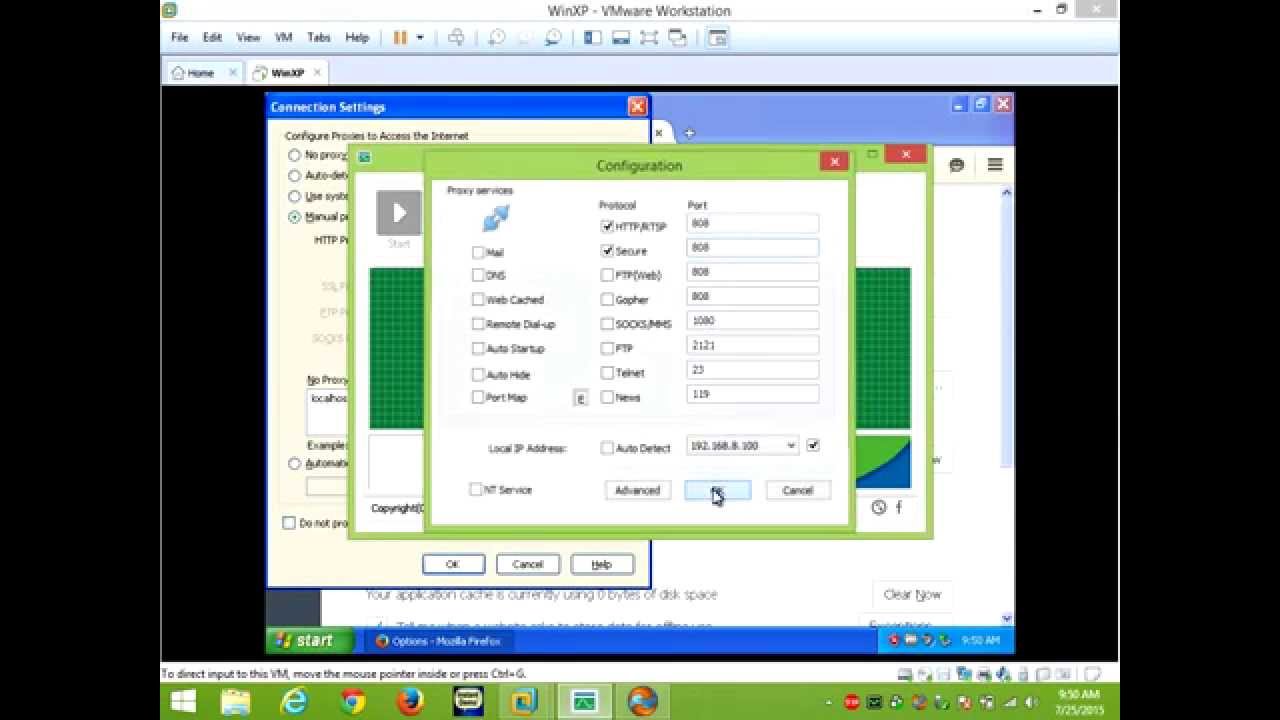Image resolution: width=1280 pixels, height=720 pixels.
Task: Click the Advanced button in Configuration
Action: [x=637, y=490]
